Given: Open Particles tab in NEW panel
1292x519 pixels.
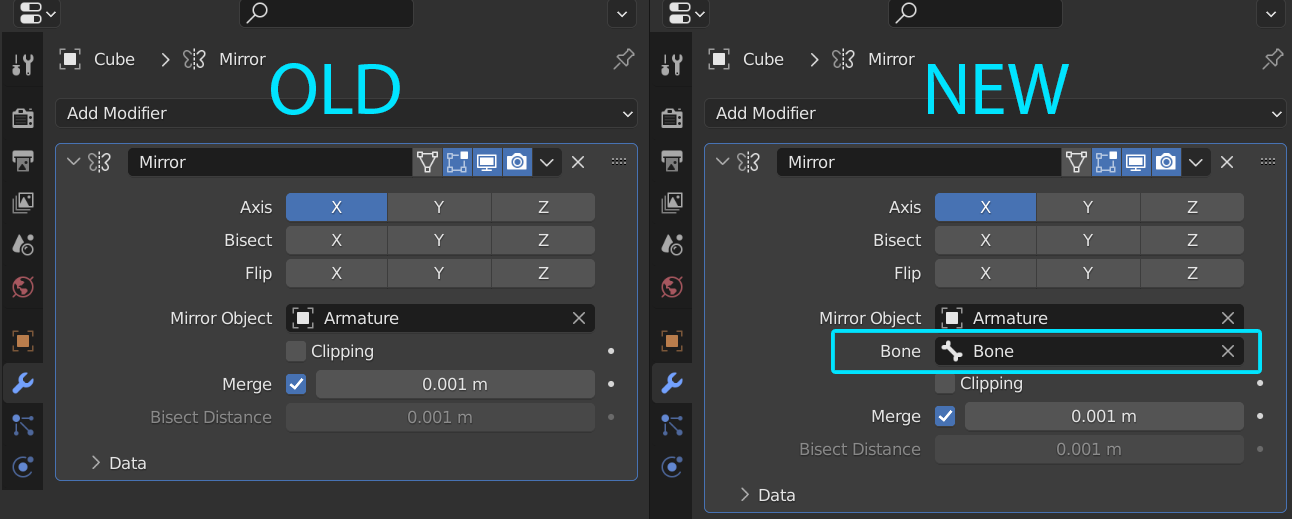Looking at the screenshot, I should tap(672, 425).
